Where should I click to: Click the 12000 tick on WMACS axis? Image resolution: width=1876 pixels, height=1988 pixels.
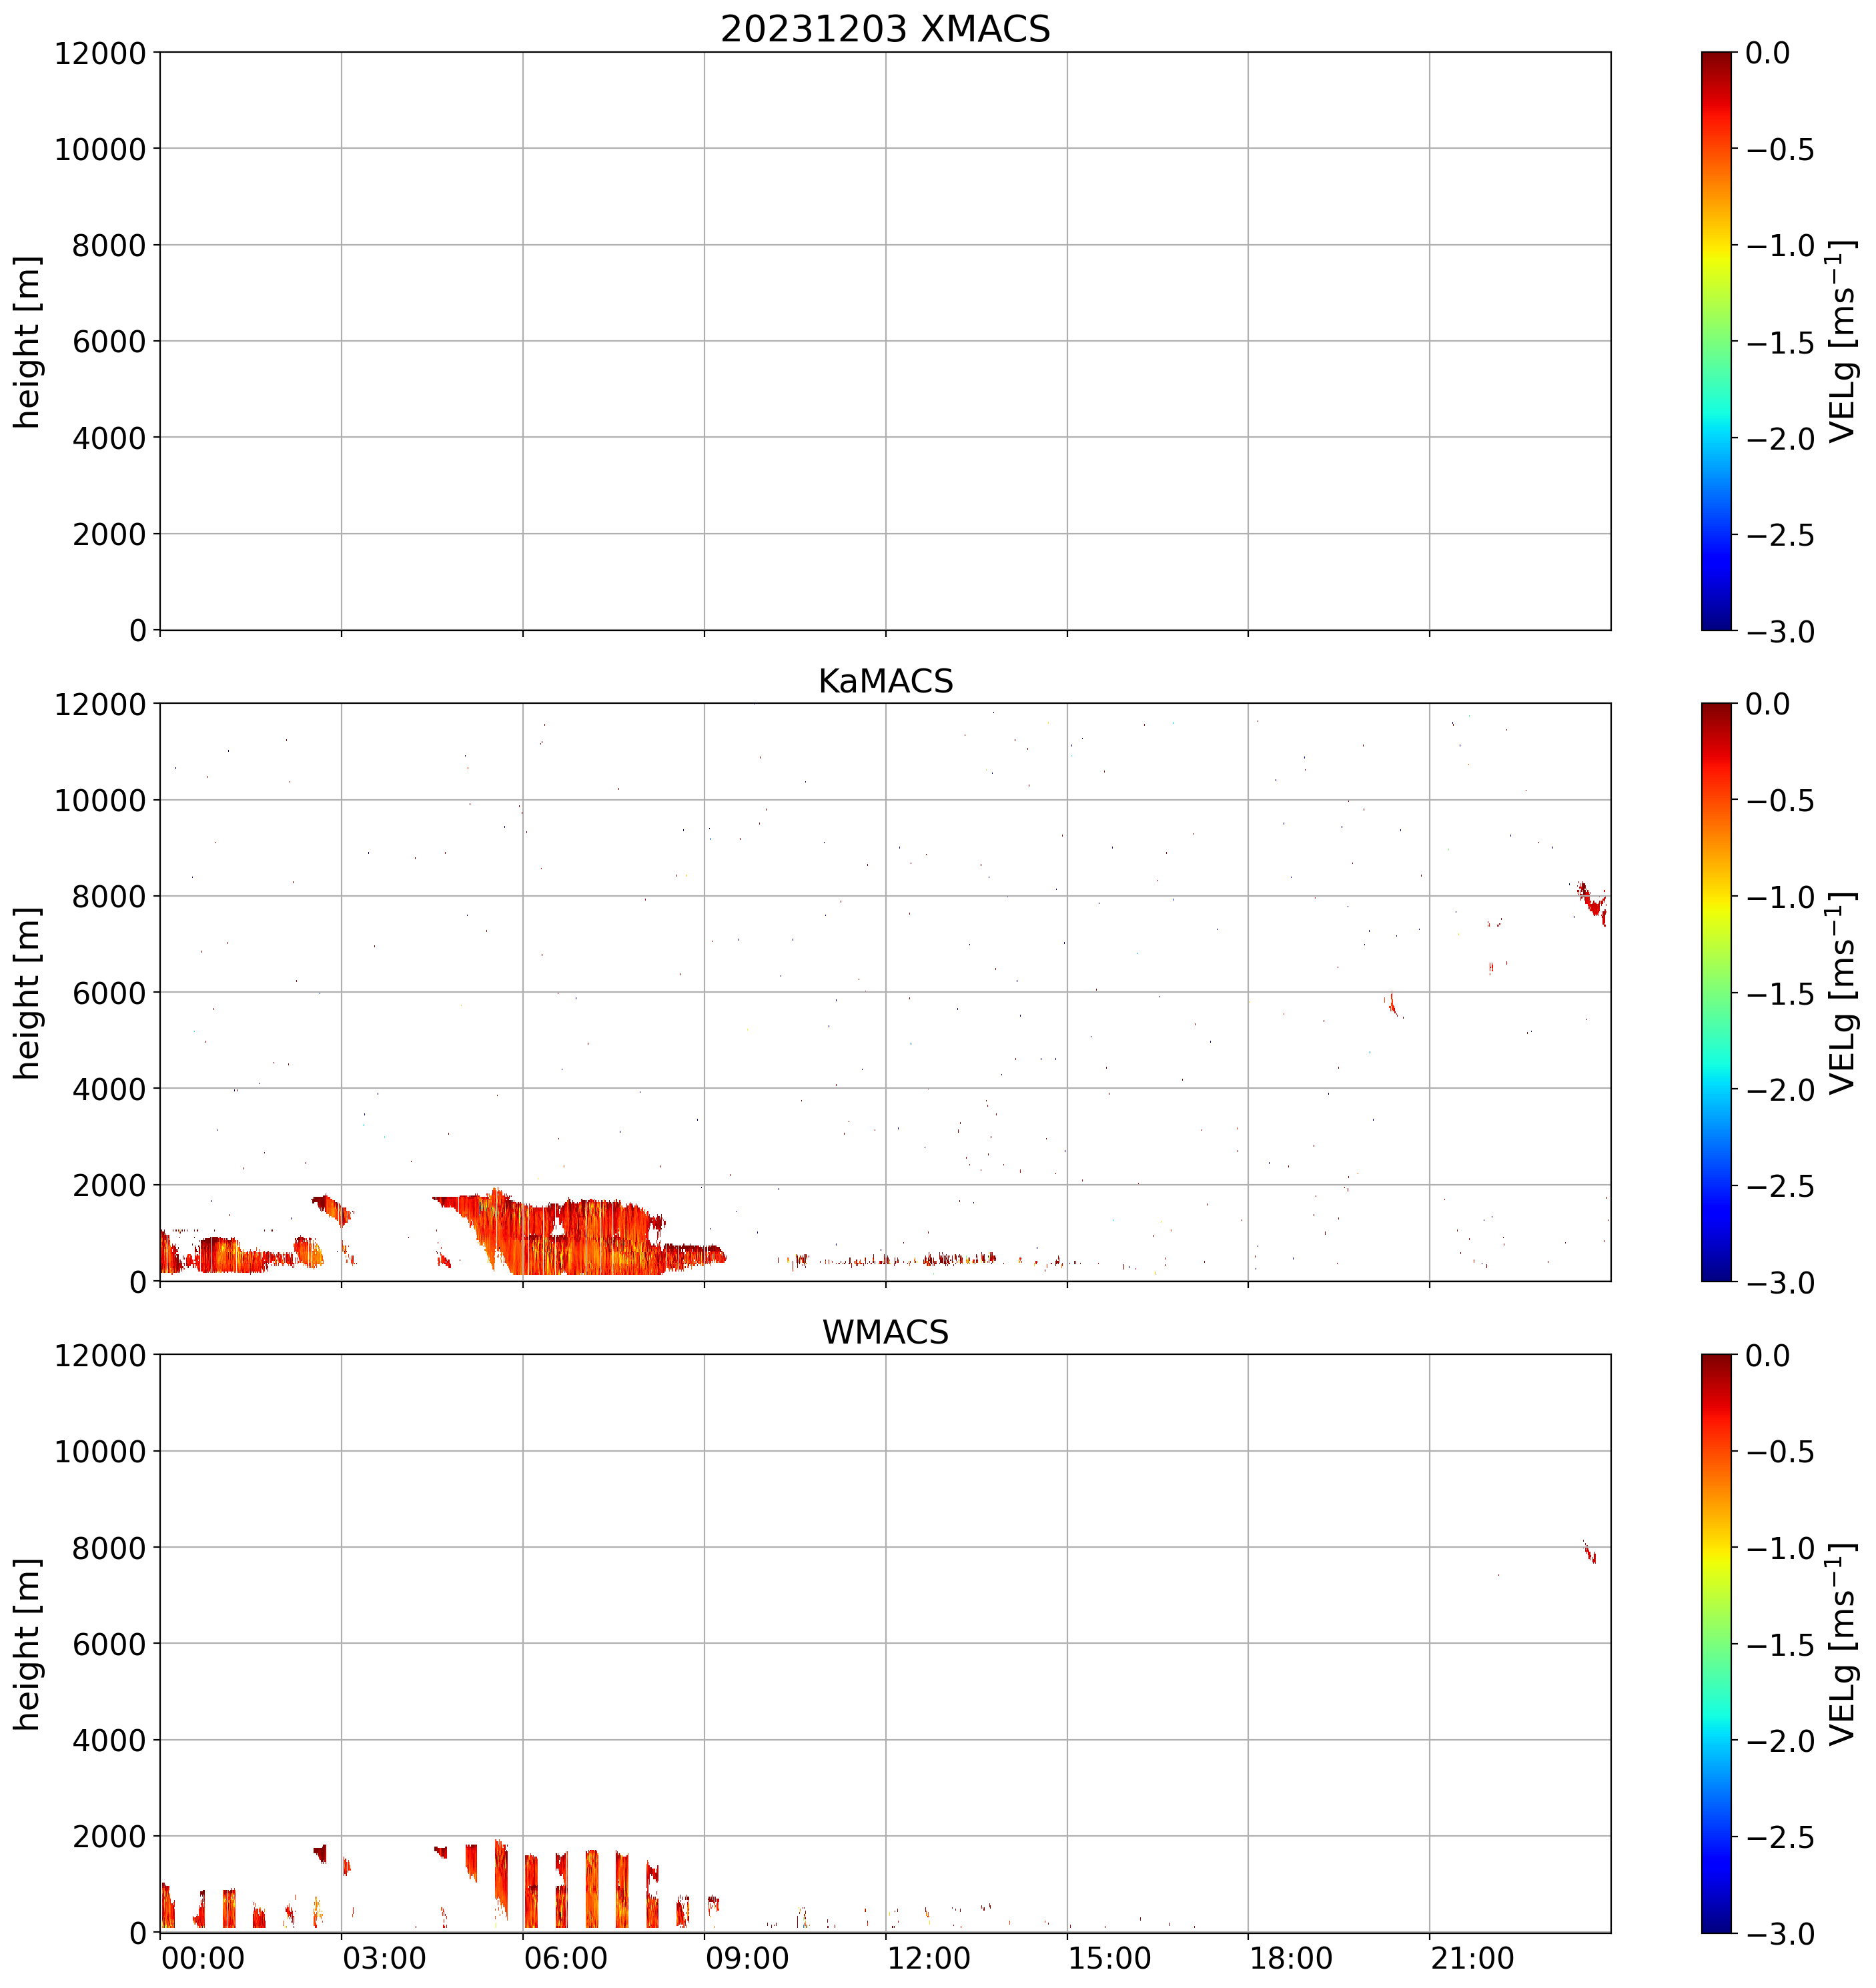click(x=100, y=1355)
